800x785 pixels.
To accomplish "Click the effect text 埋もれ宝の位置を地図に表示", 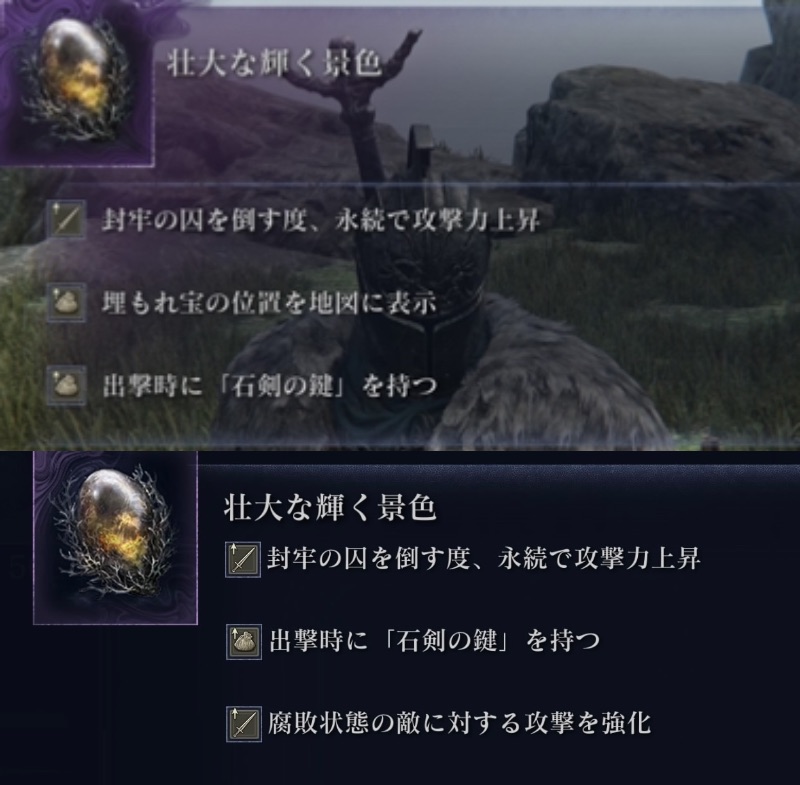I will tap(269, 303).
